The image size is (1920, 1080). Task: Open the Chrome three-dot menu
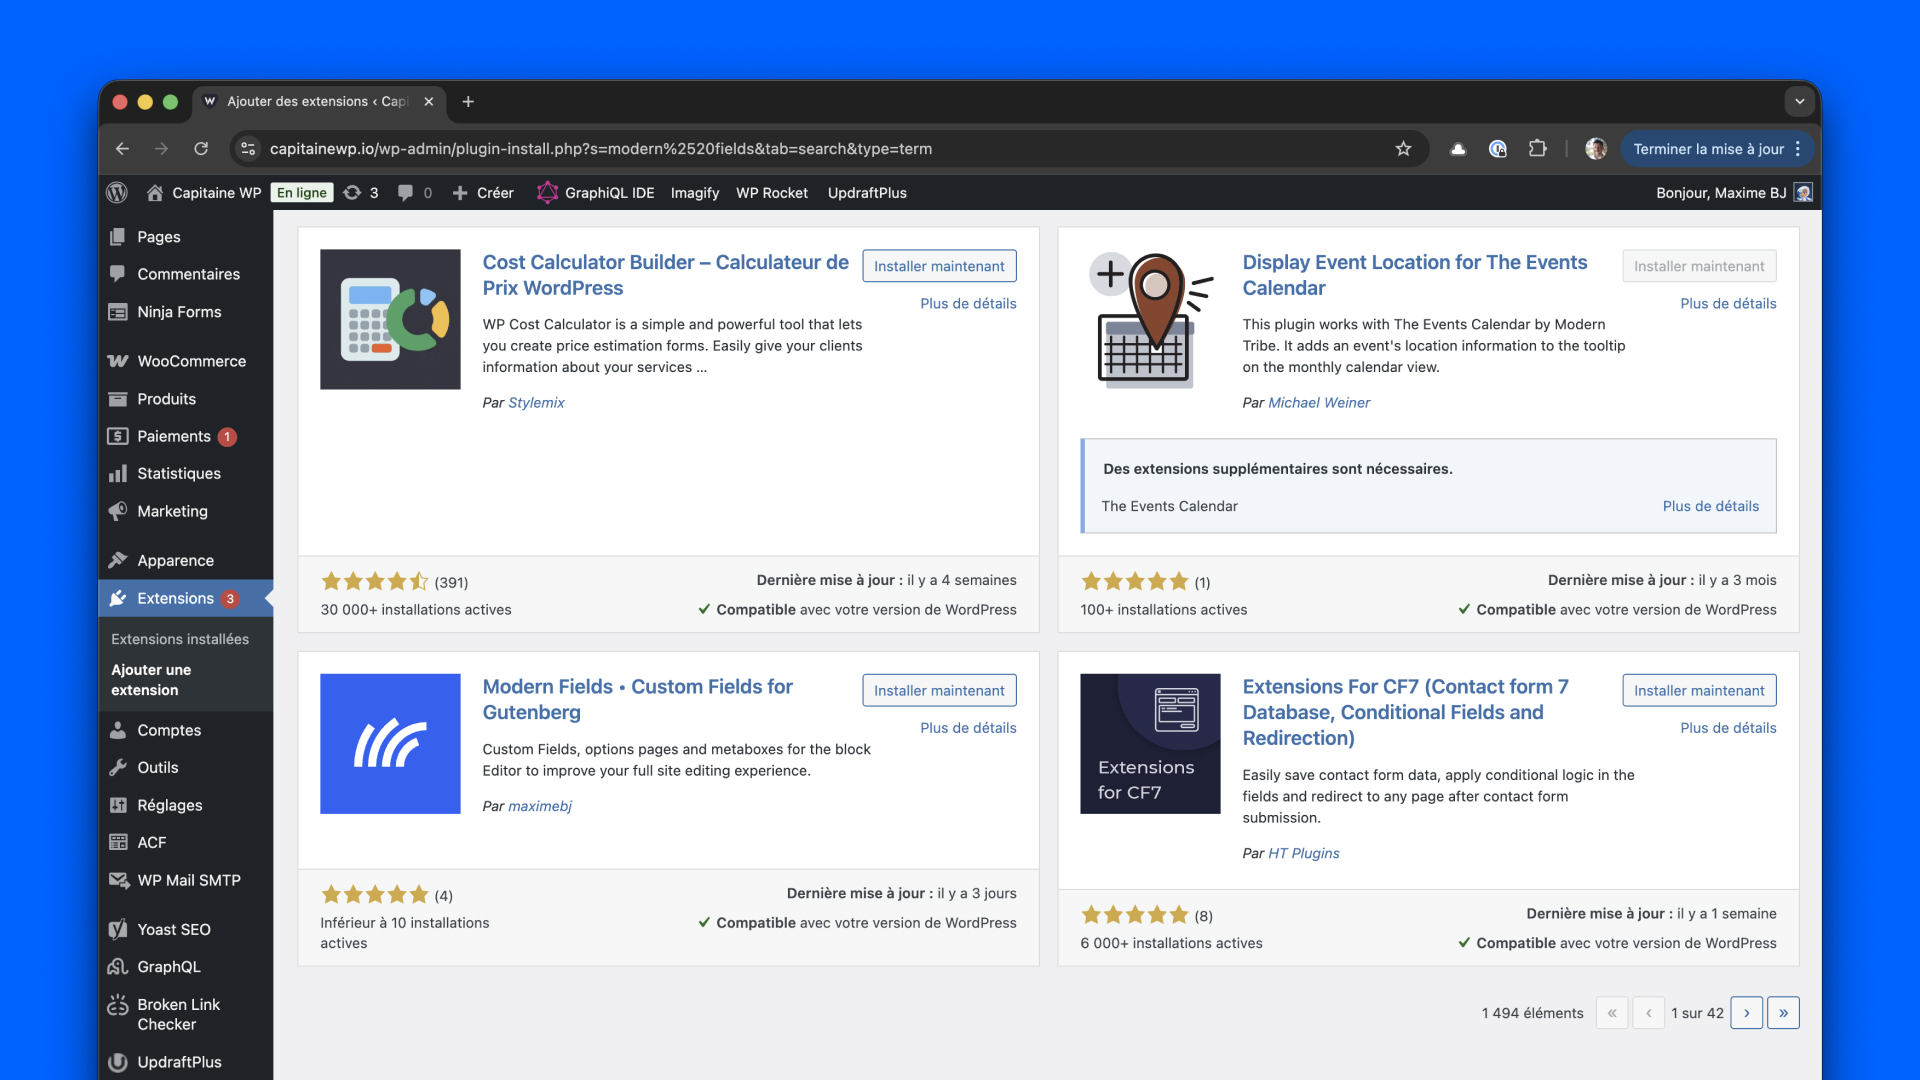[x=1798, y=149]
